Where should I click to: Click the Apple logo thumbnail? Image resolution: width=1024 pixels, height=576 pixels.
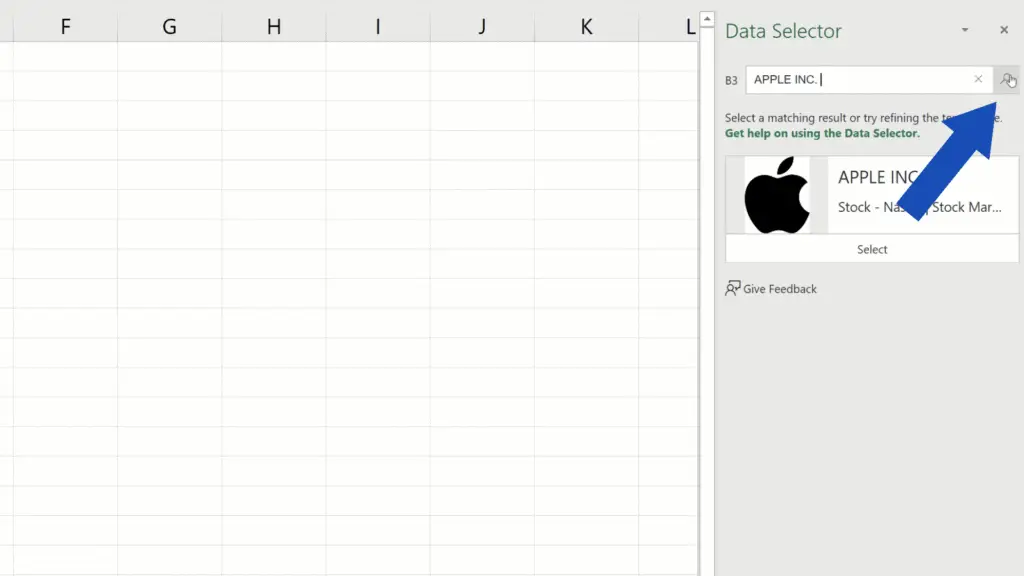tap(776, 195)
